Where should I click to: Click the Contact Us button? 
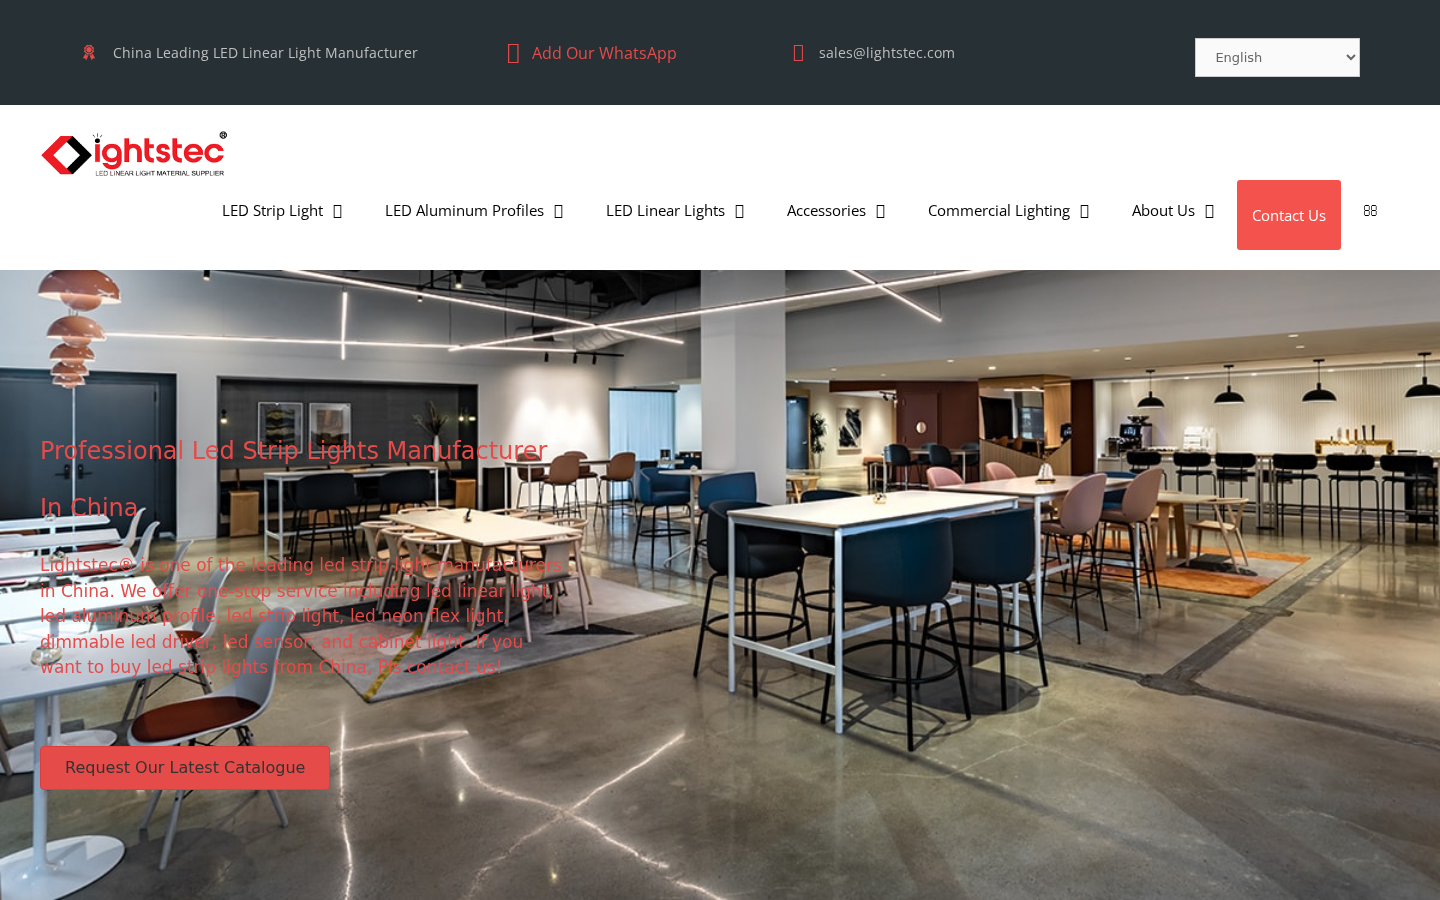[x=1289, y=215]
